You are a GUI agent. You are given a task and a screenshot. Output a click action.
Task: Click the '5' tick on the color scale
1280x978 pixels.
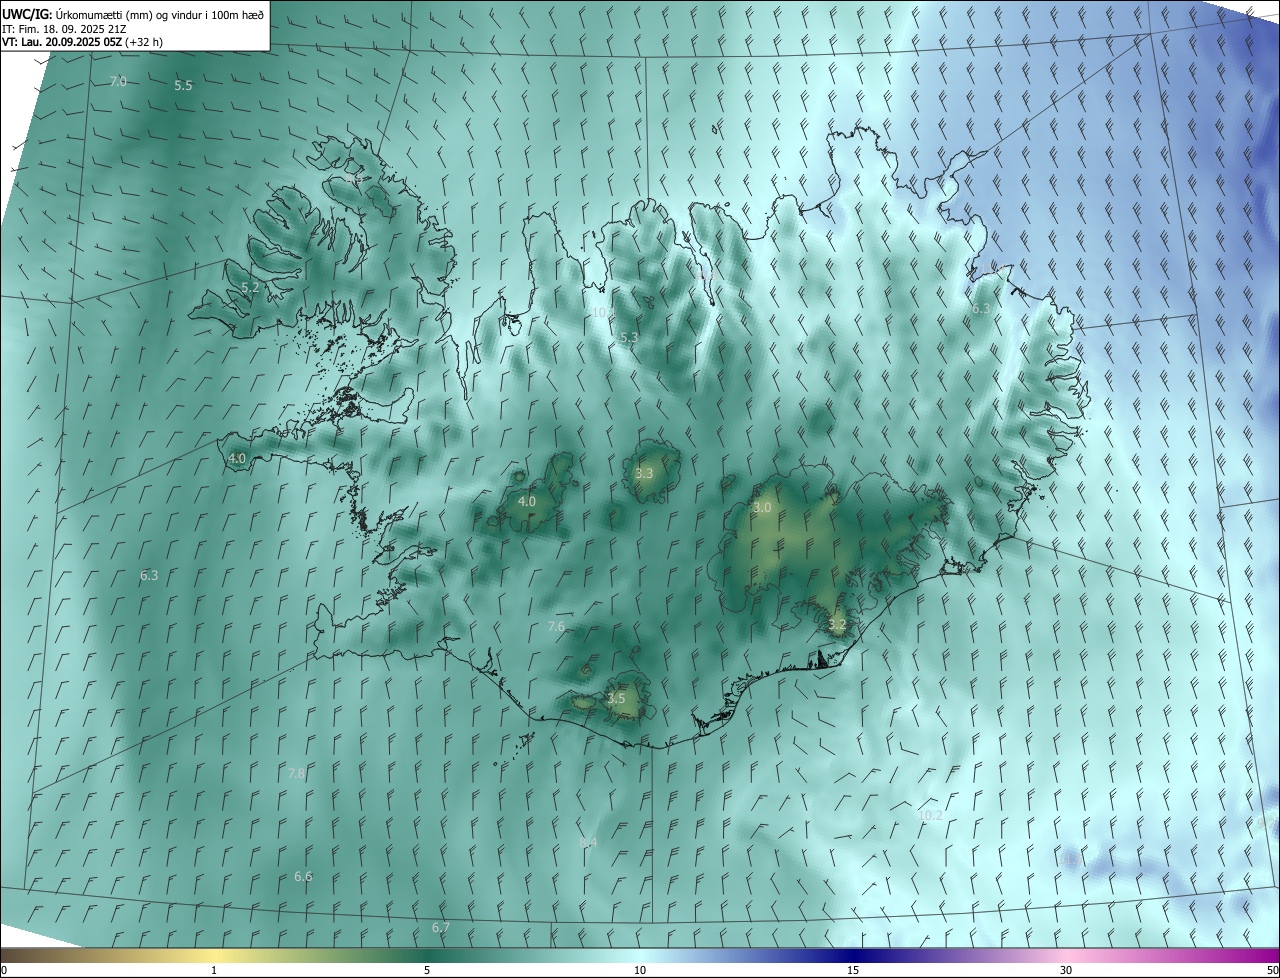click(427, 970)
